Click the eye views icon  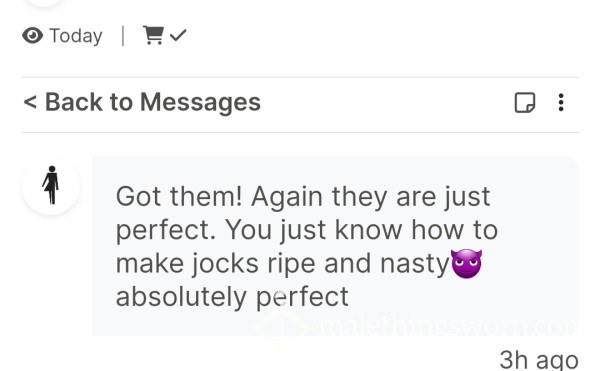coord(33,36)
